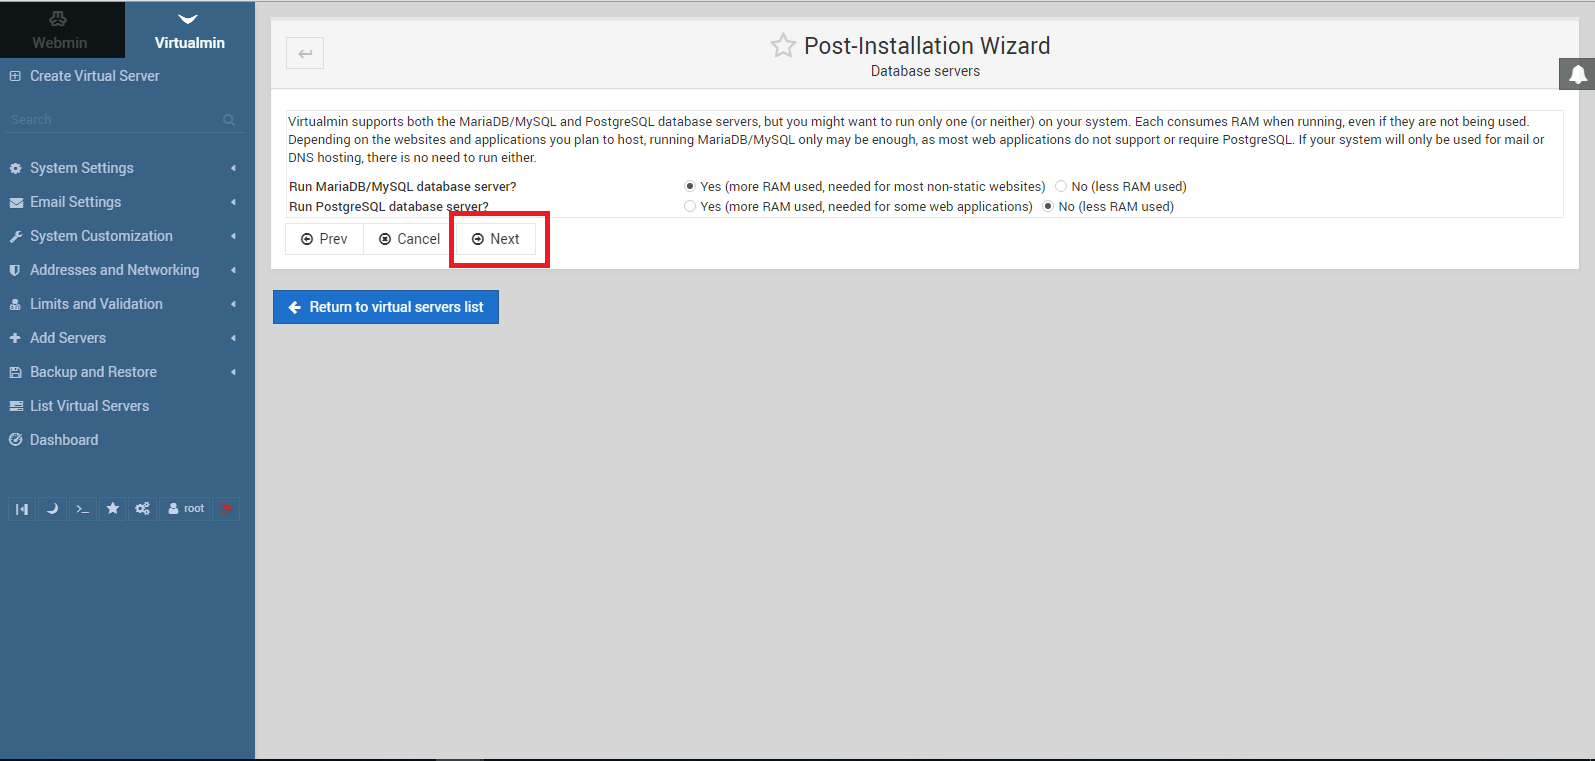Switch to the Webmin tab
The image size is (1595, 761).
(x=60, y=30)
